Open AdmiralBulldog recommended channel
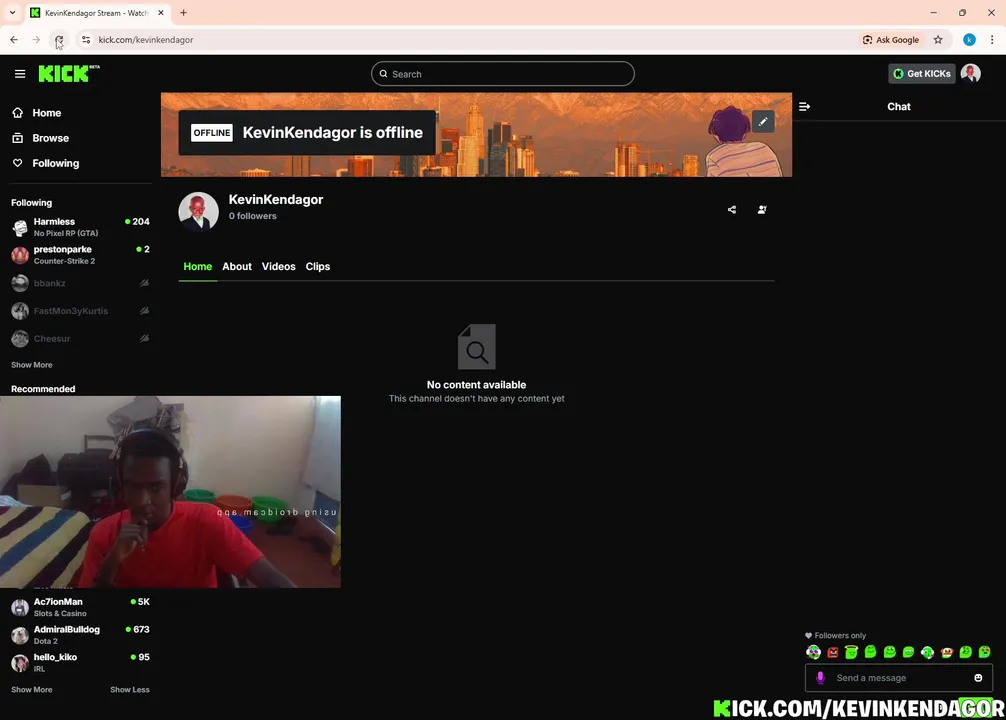 point(80,635)
